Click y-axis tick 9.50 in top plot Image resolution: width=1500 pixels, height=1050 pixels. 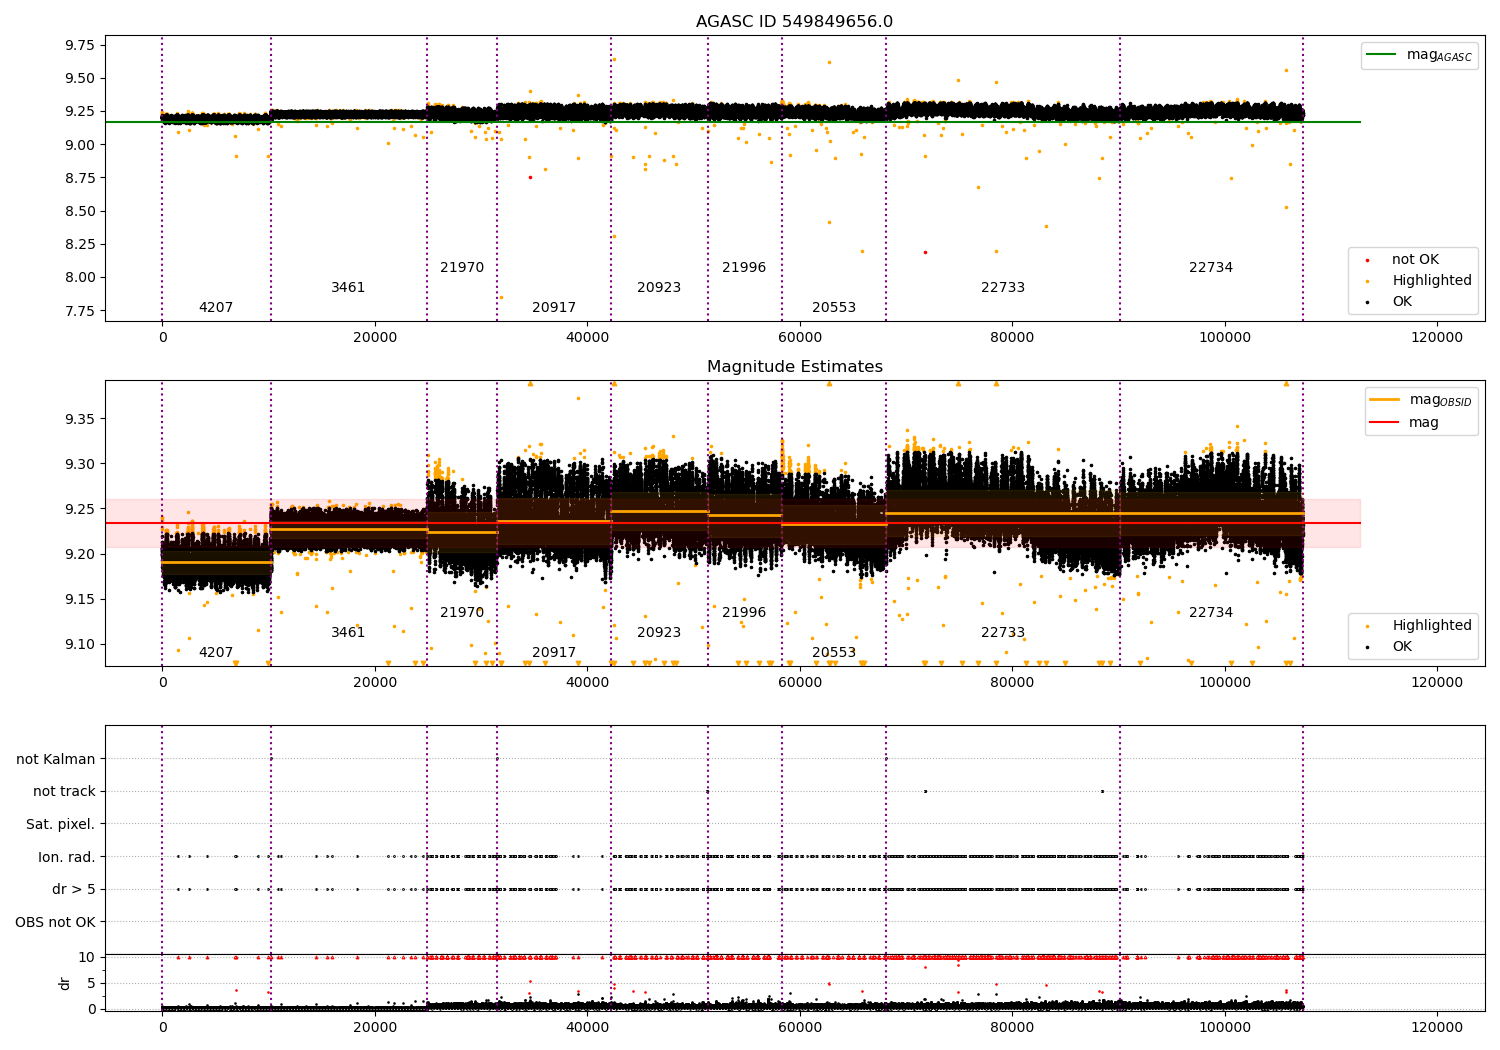click(79, 79)
